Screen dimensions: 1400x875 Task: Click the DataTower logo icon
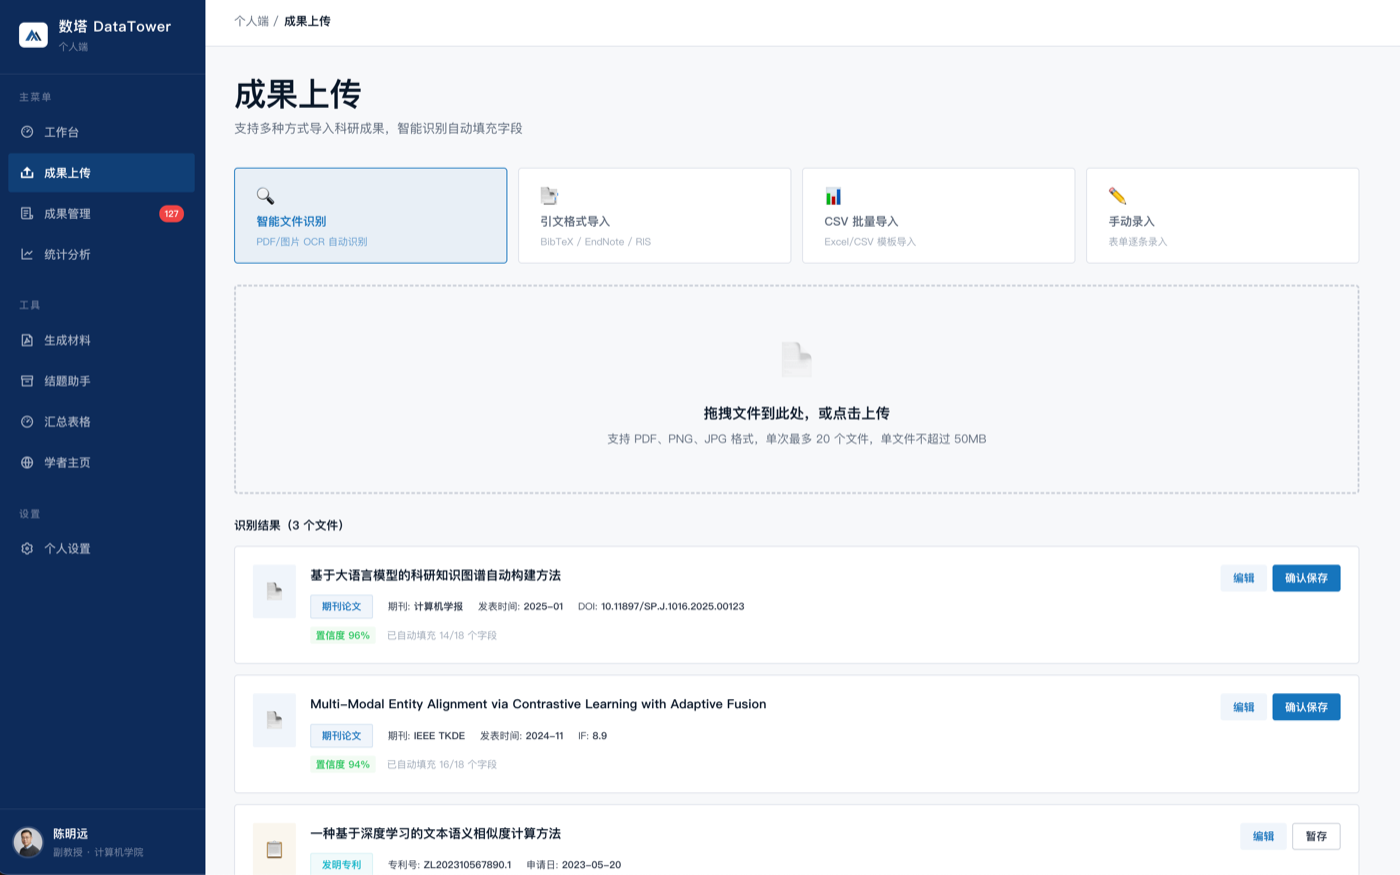32,34
